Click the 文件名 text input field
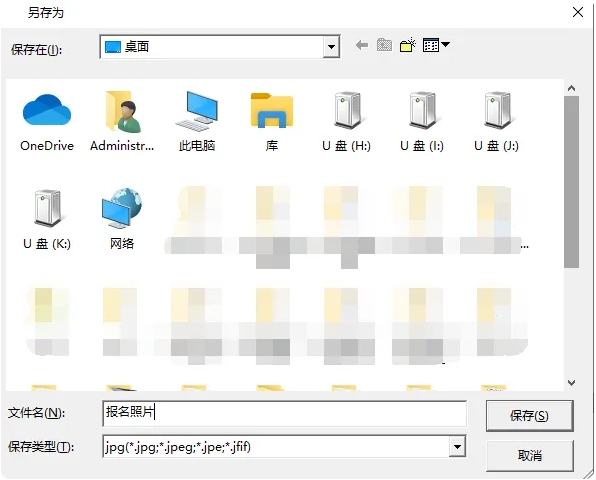The image size is (596, 480). [x=284, y=413]
